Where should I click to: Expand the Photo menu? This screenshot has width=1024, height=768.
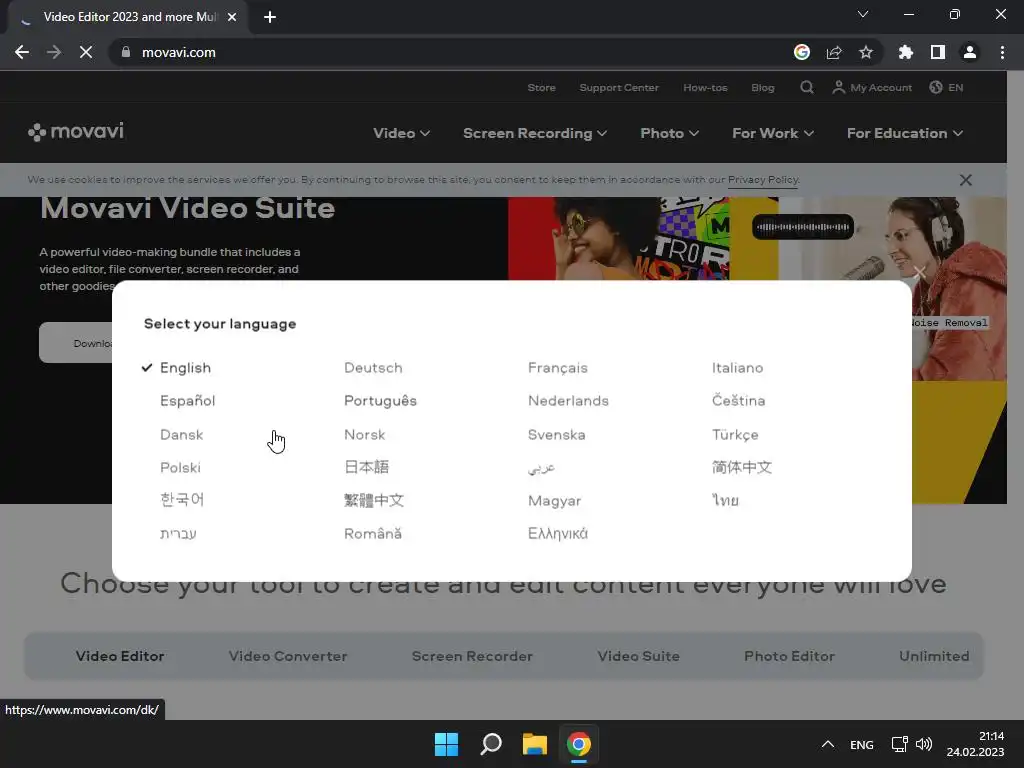(669, 133)
